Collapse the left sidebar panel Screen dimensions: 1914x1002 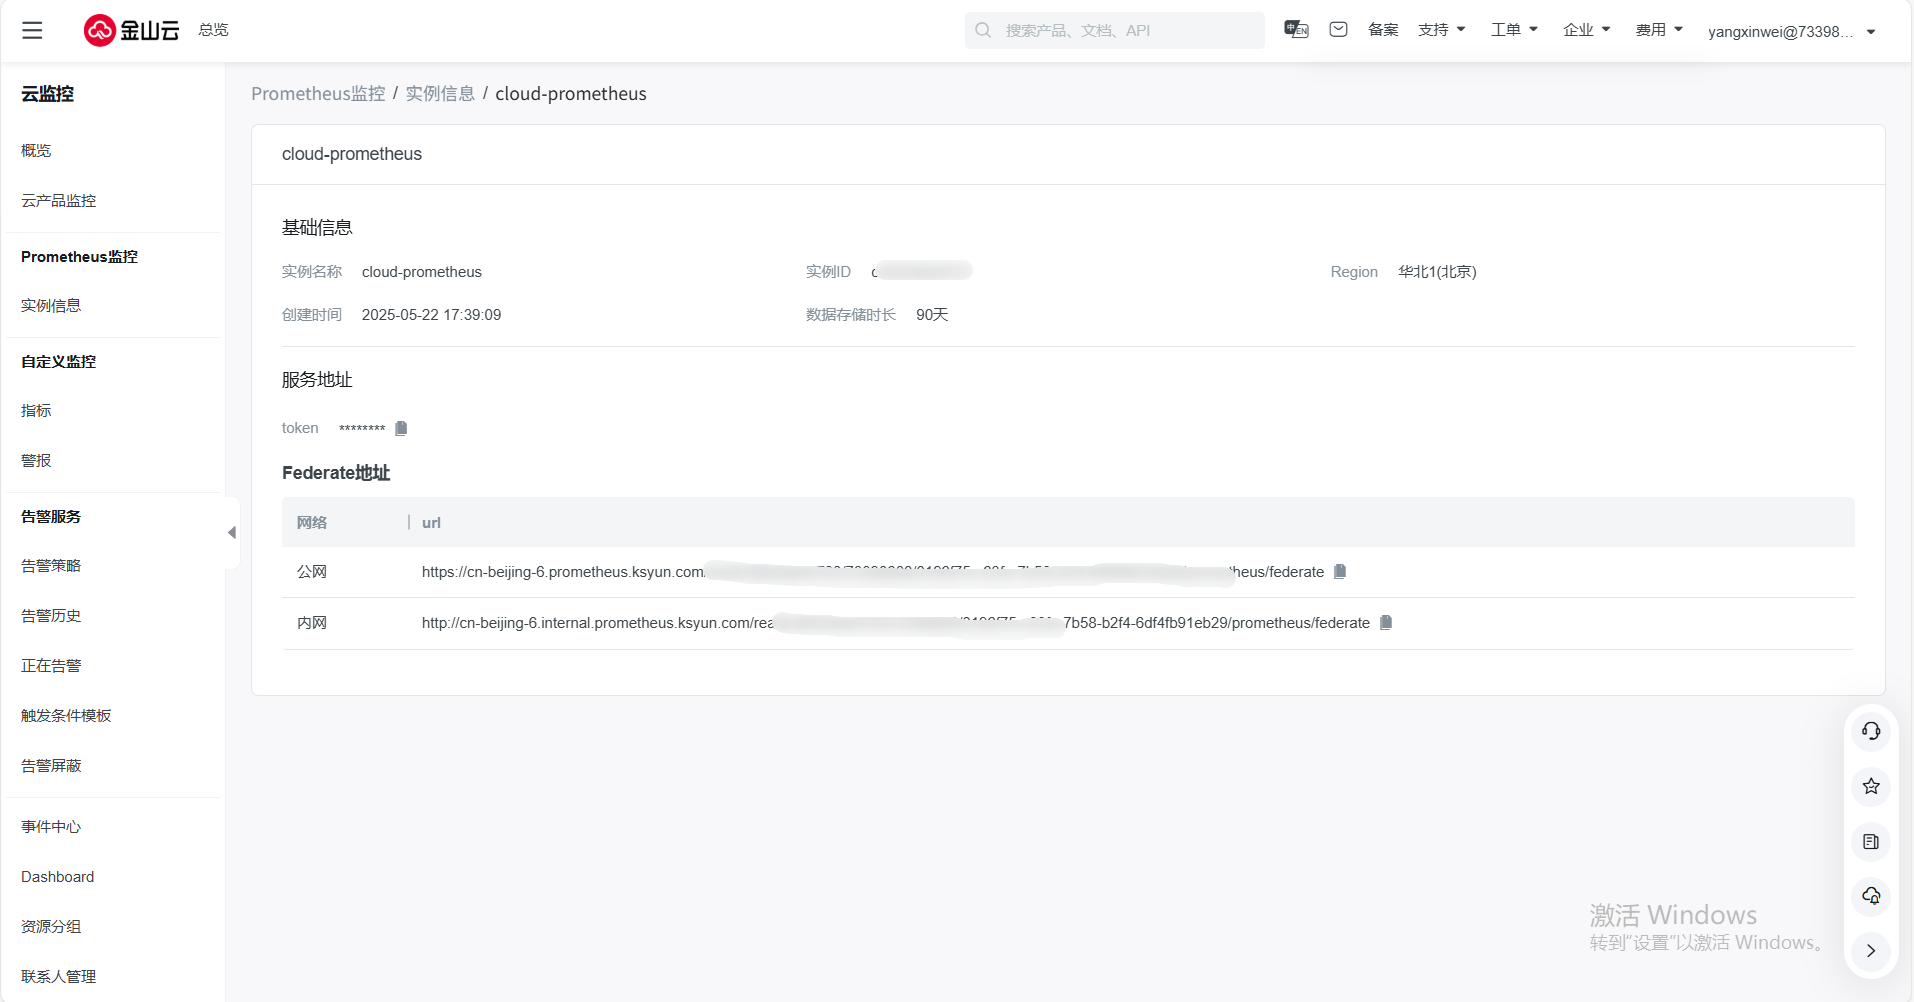click(232, 533)
